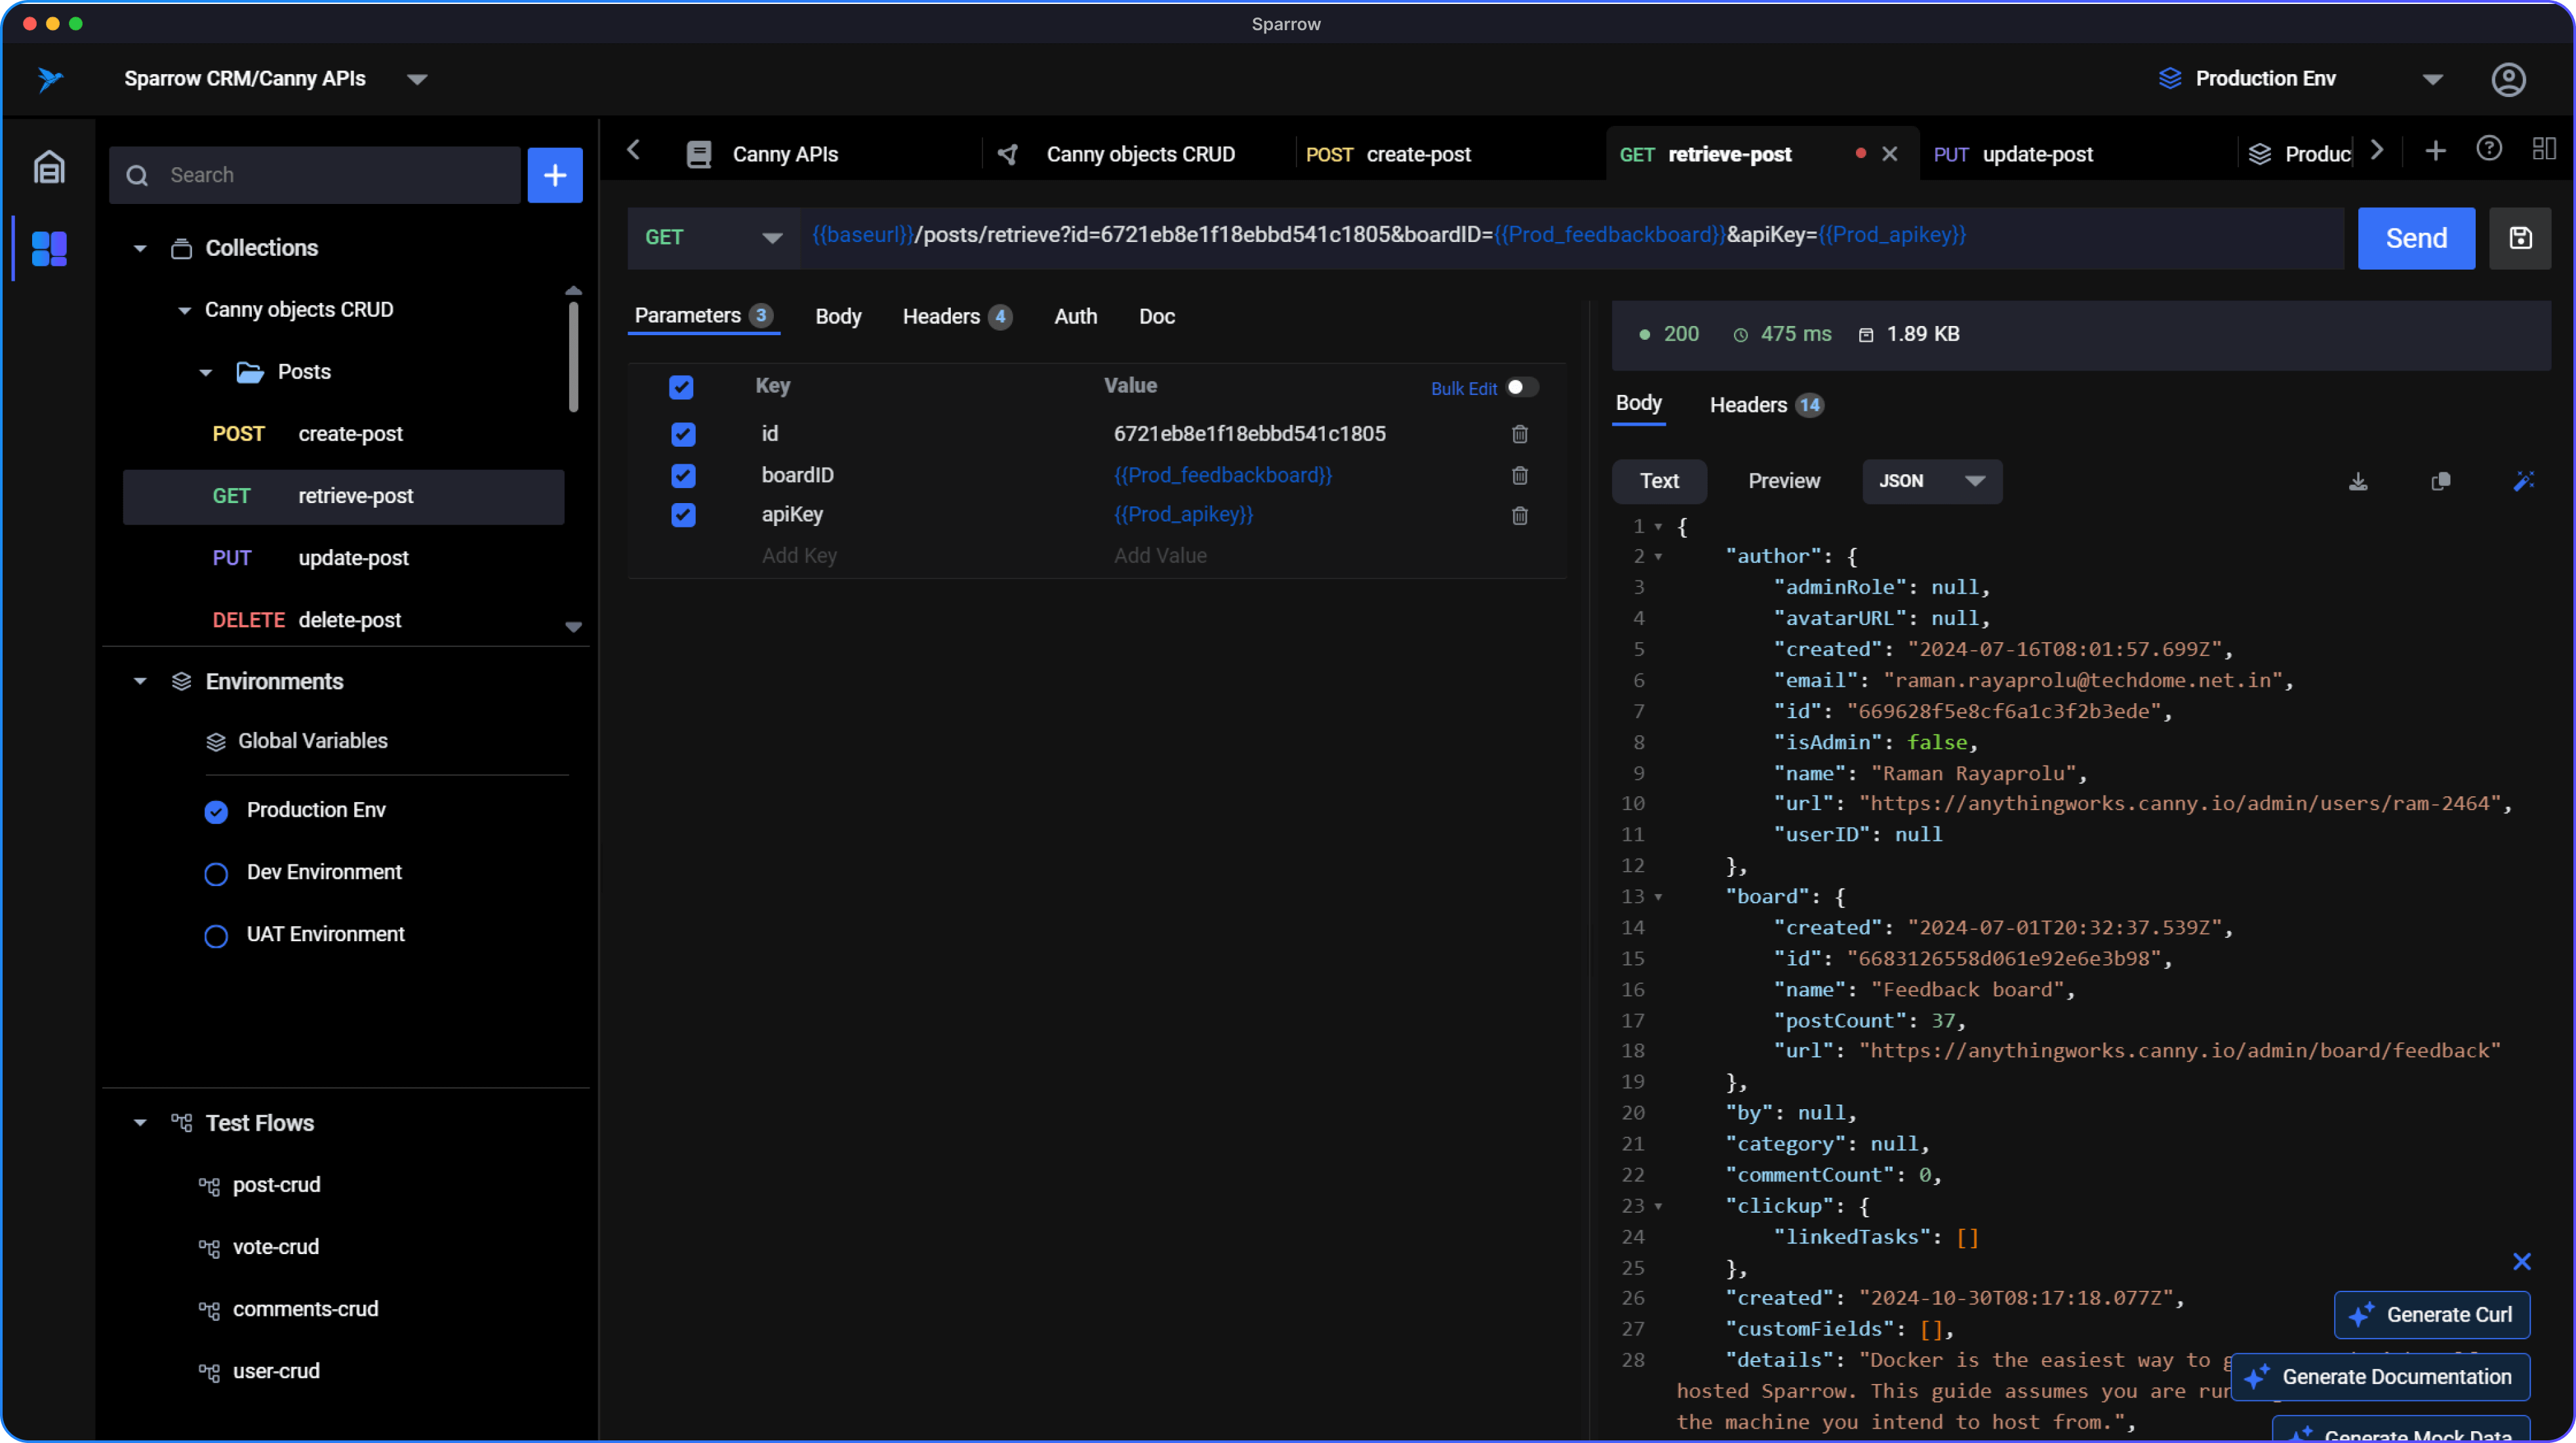Open the workspace name dropdown
This screenshot has height=1443, width=2576.
[417, 79]
